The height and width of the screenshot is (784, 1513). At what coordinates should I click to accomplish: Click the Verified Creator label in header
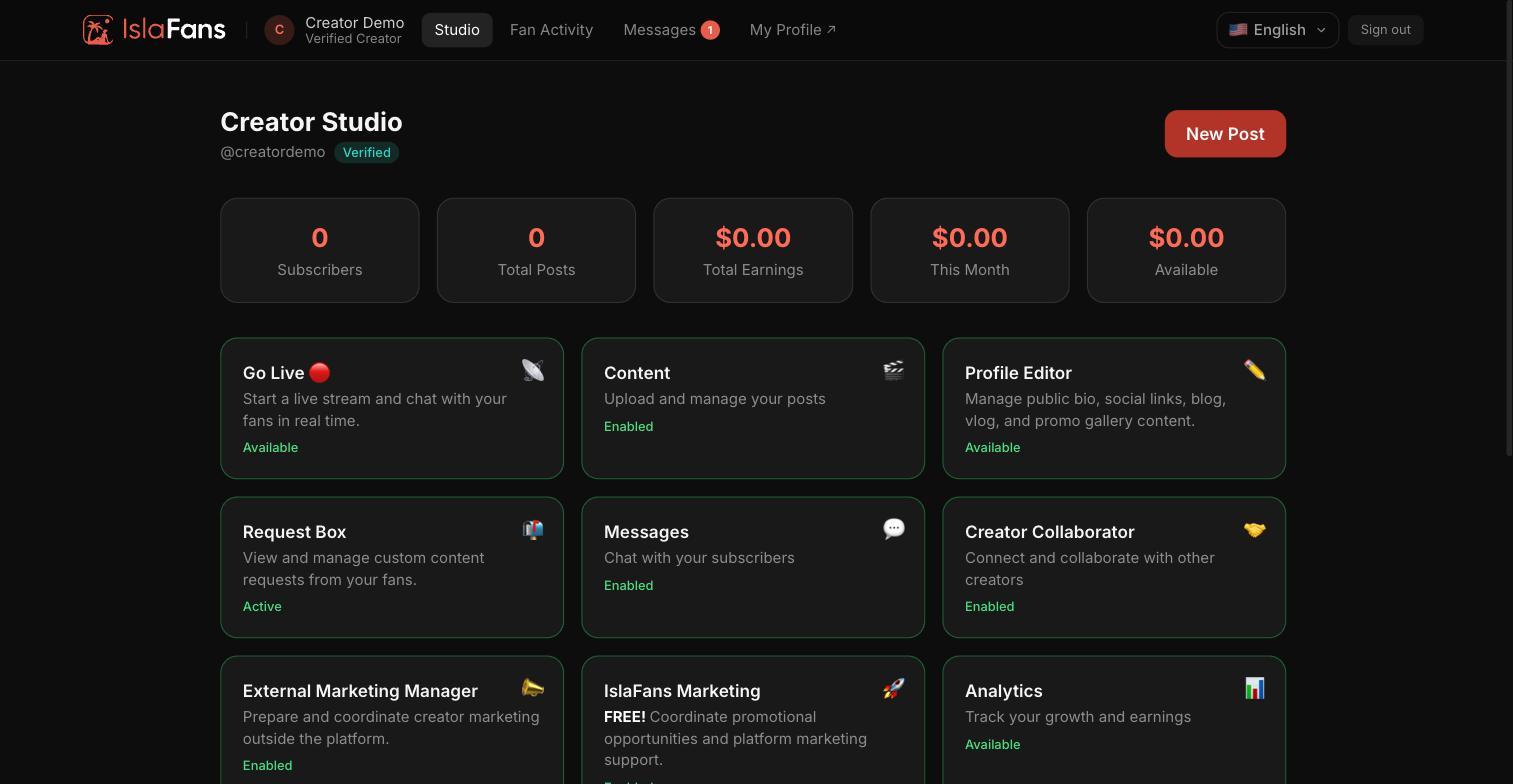[353, 39]
